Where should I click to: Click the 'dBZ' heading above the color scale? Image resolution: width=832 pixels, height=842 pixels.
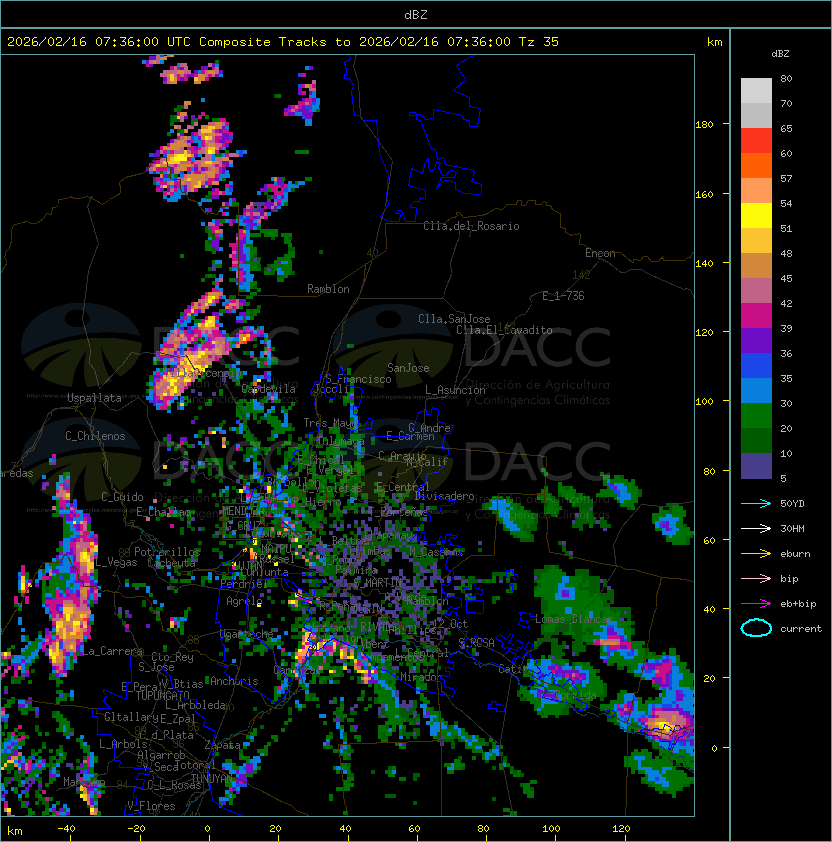[780, 54]
